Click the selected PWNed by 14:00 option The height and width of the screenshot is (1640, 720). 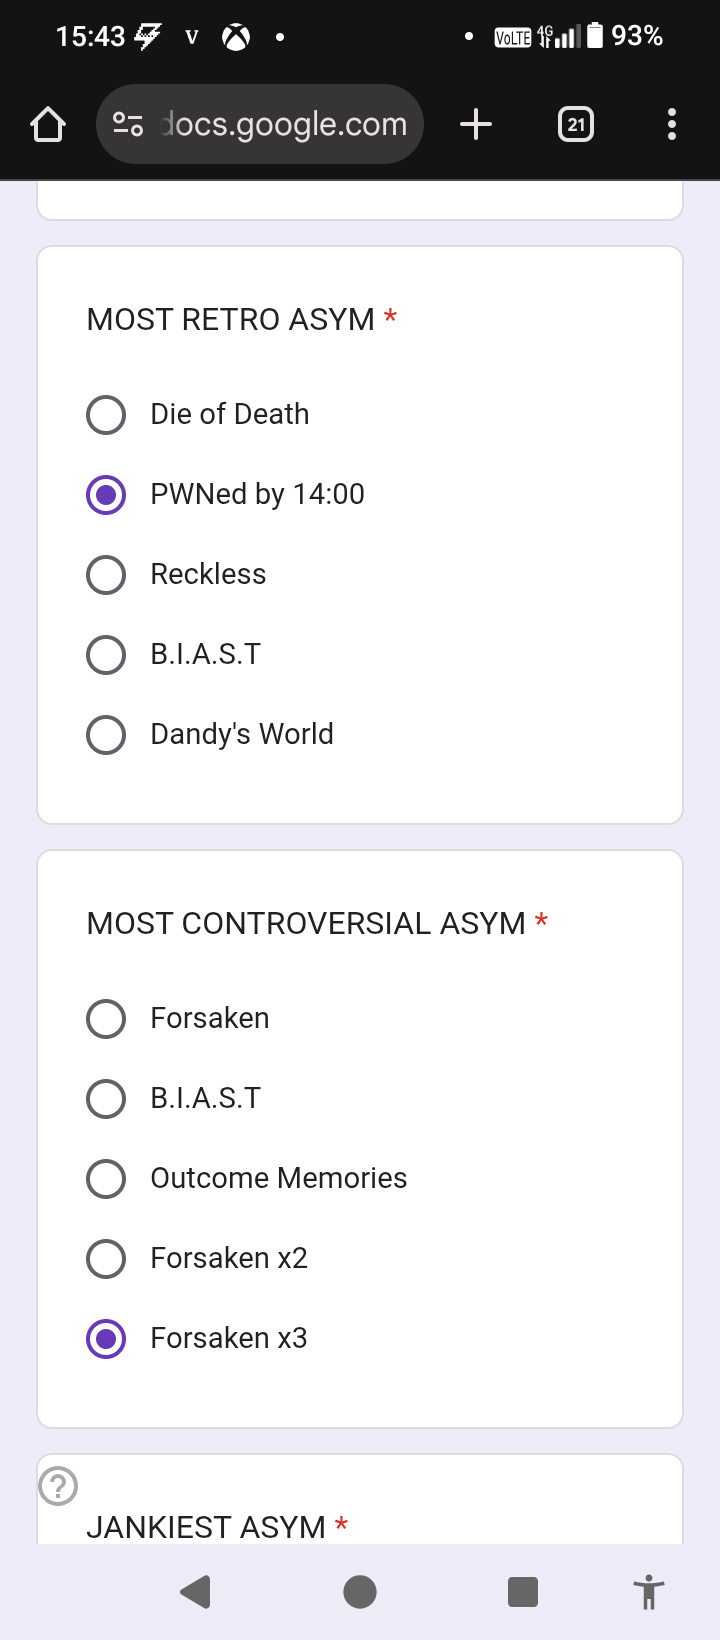[106, 495]
